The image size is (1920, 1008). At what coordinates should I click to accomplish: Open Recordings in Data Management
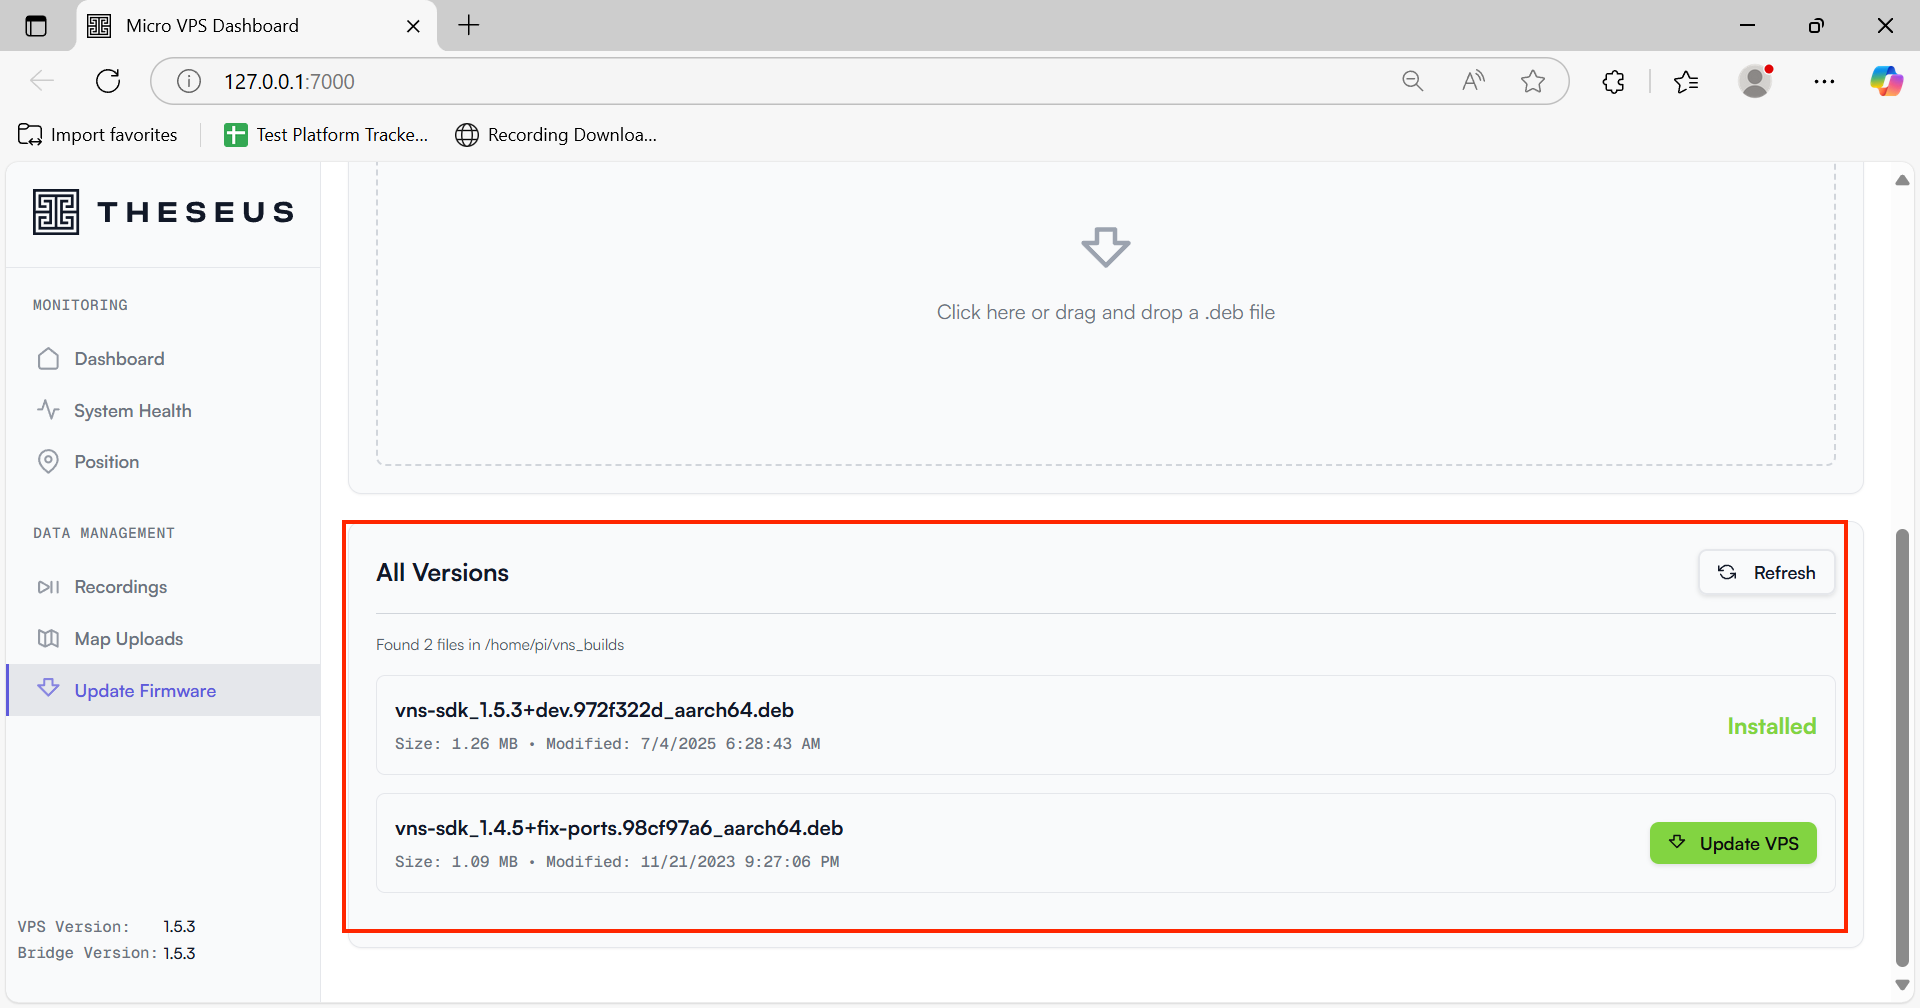pyautogui.click(x=120, y=587)
